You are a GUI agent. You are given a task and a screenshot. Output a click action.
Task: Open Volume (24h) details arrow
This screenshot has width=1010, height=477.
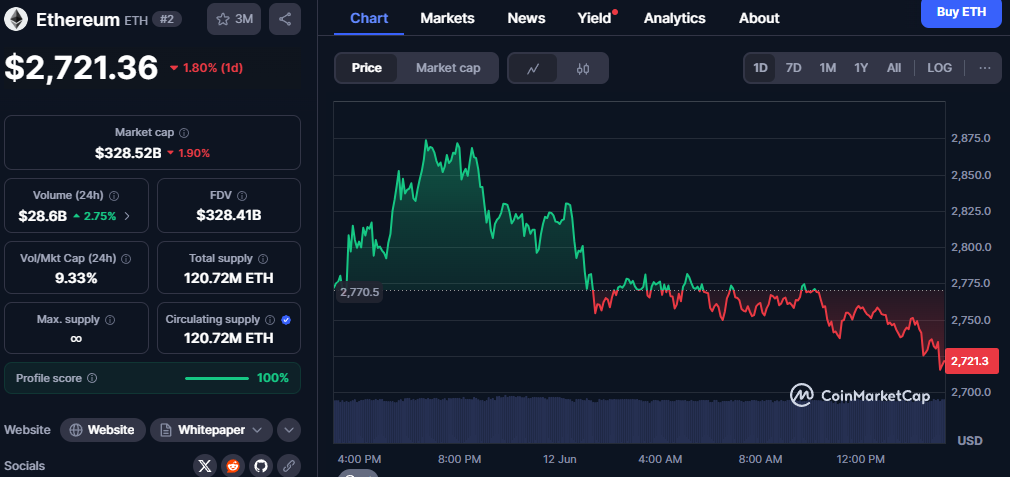[127, 216]
